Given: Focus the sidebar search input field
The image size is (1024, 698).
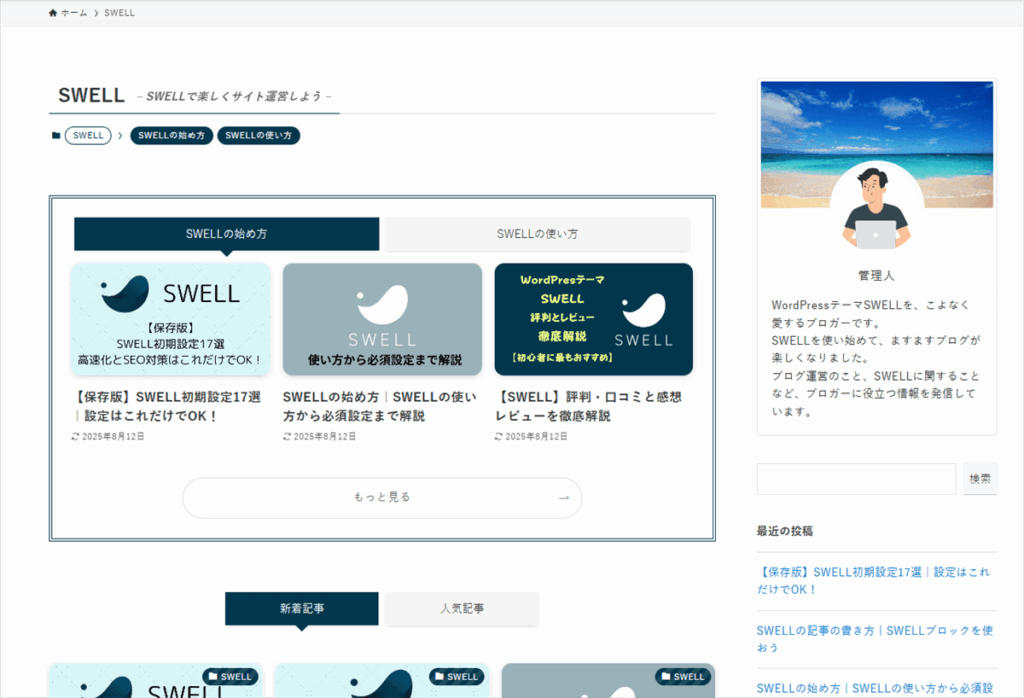Looking at the screenshot, I should (x=856, y=479).
